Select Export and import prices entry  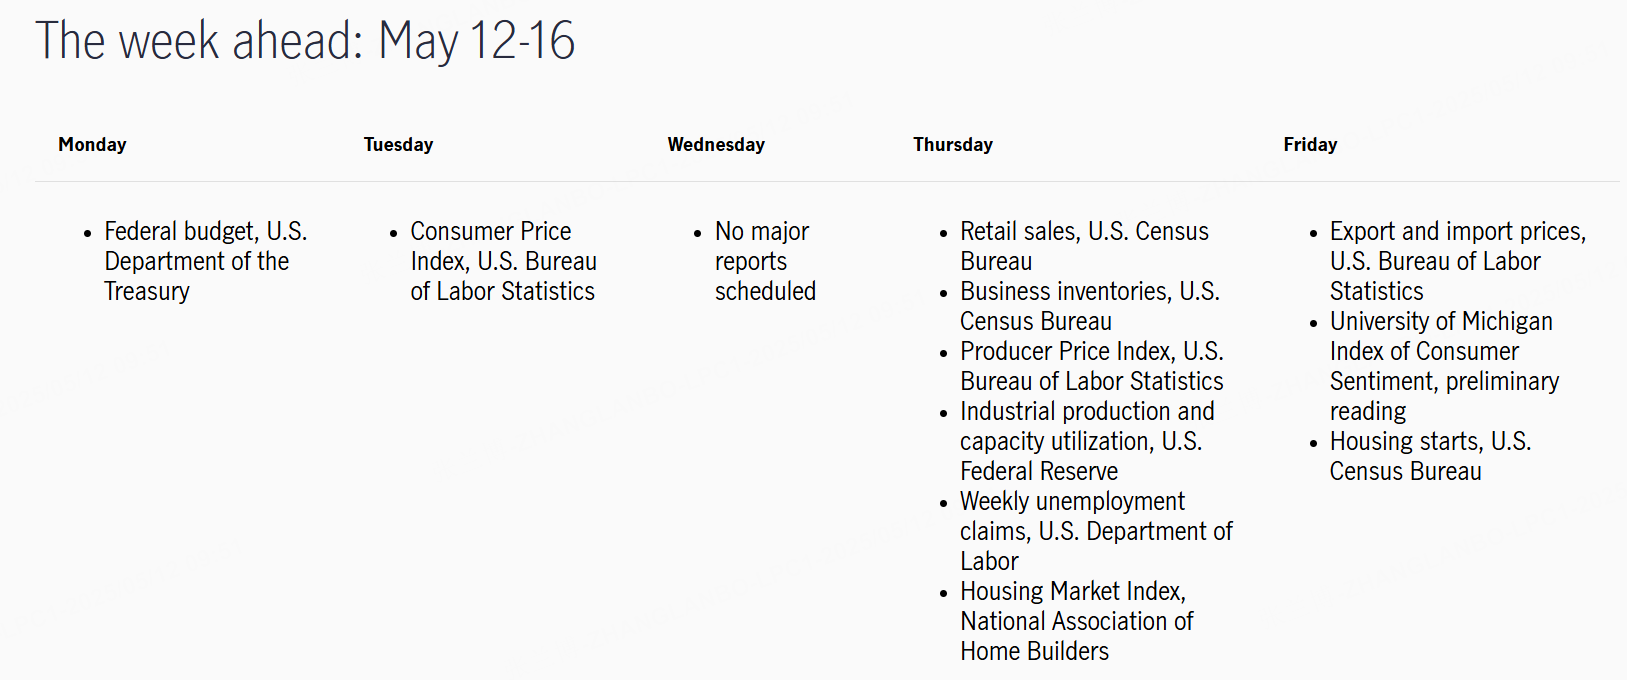[x=1457, y=232]
